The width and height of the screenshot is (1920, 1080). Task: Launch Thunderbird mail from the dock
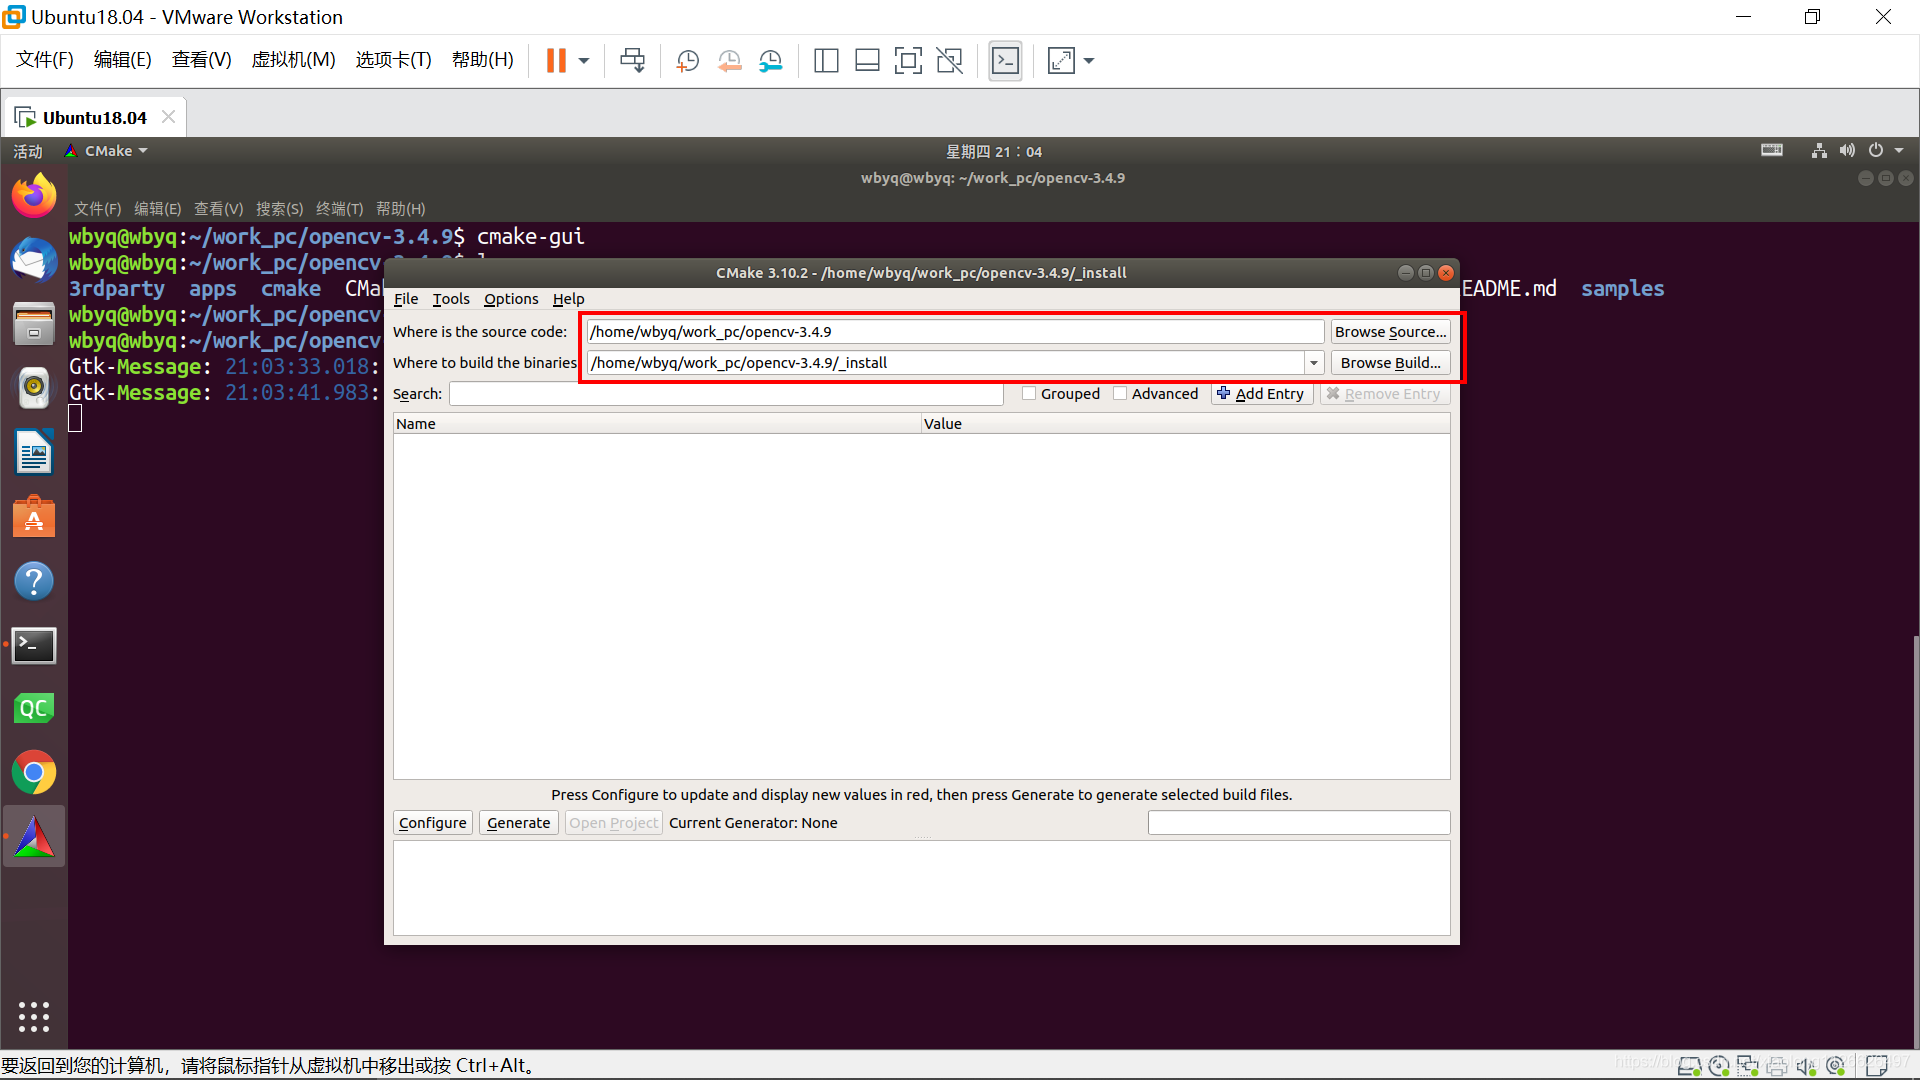[34, 260]
